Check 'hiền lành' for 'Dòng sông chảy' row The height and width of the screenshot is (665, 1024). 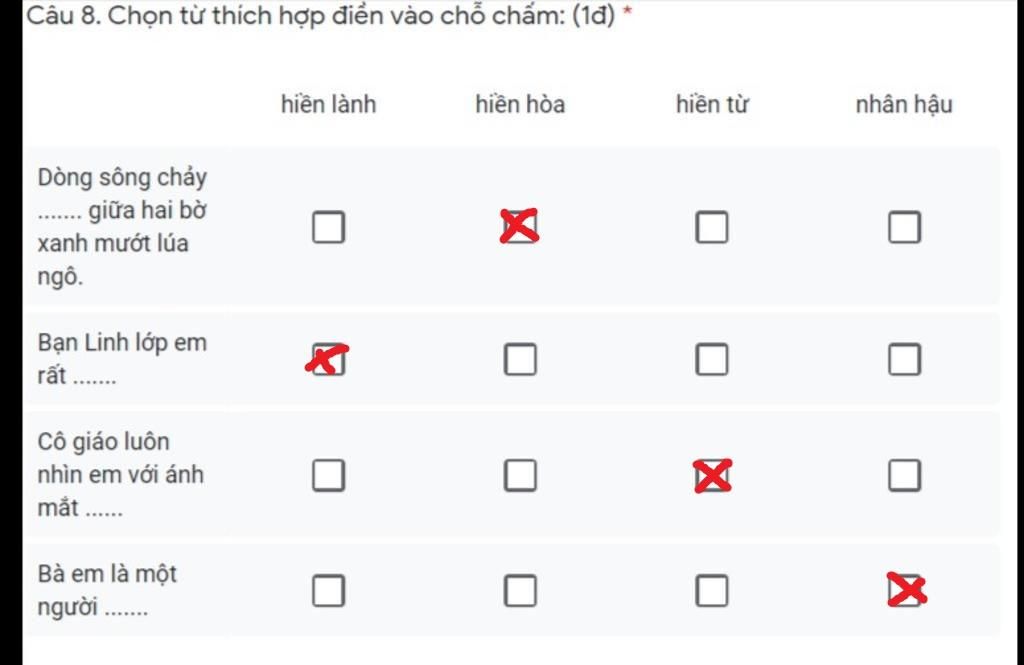point(328,227)
